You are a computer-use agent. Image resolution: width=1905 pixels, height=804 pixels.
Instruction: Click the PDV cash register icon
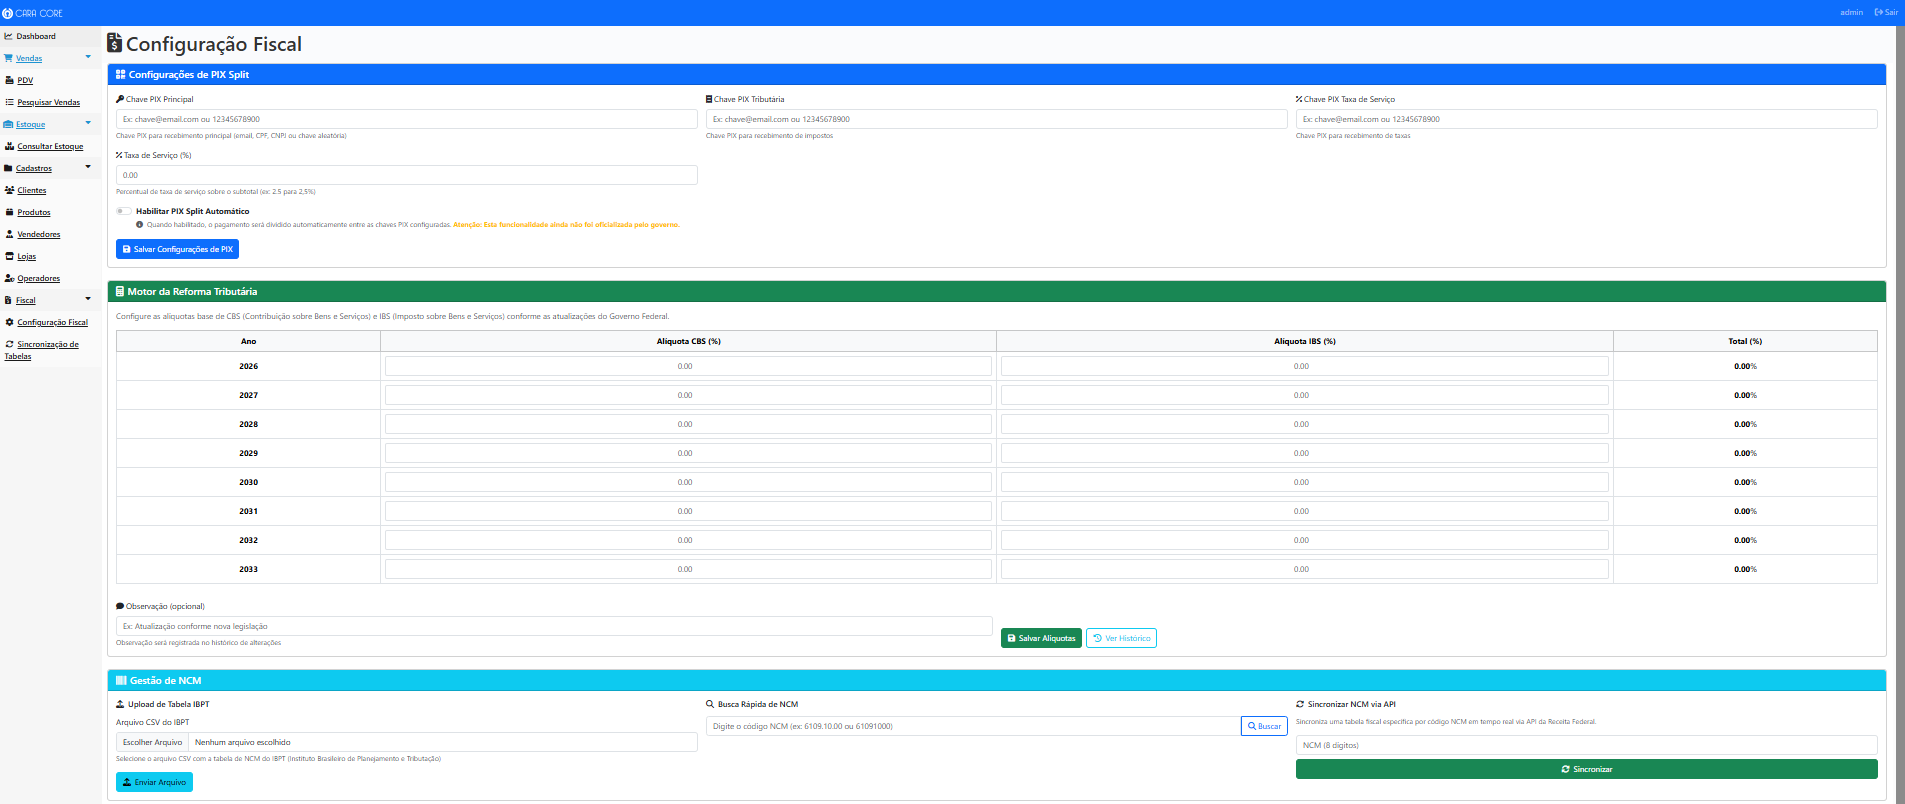point(9,80)
